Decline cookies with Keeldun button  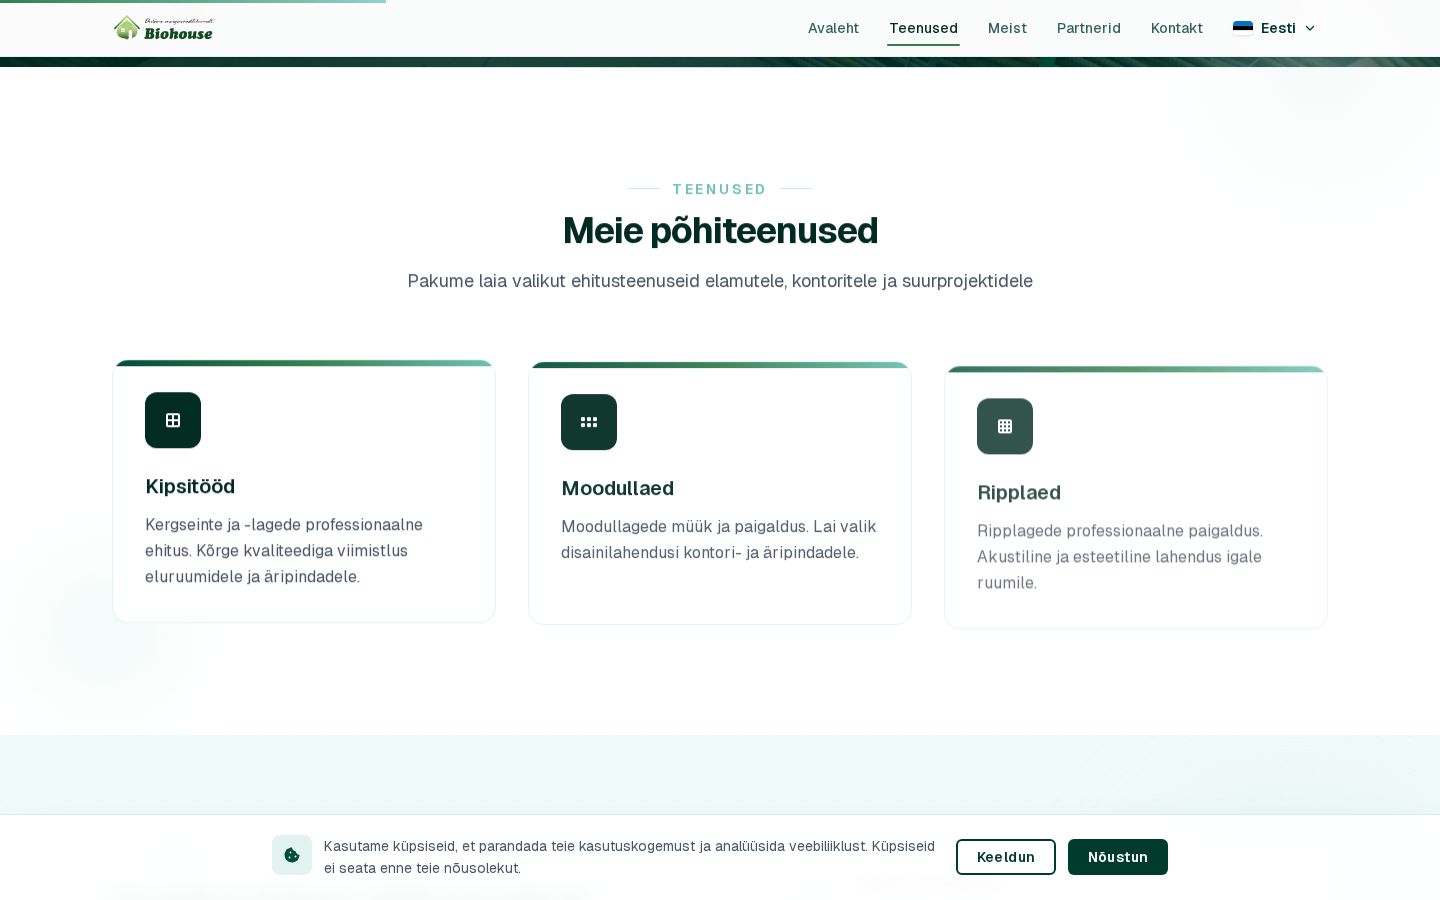click(x=1005, y=857)
